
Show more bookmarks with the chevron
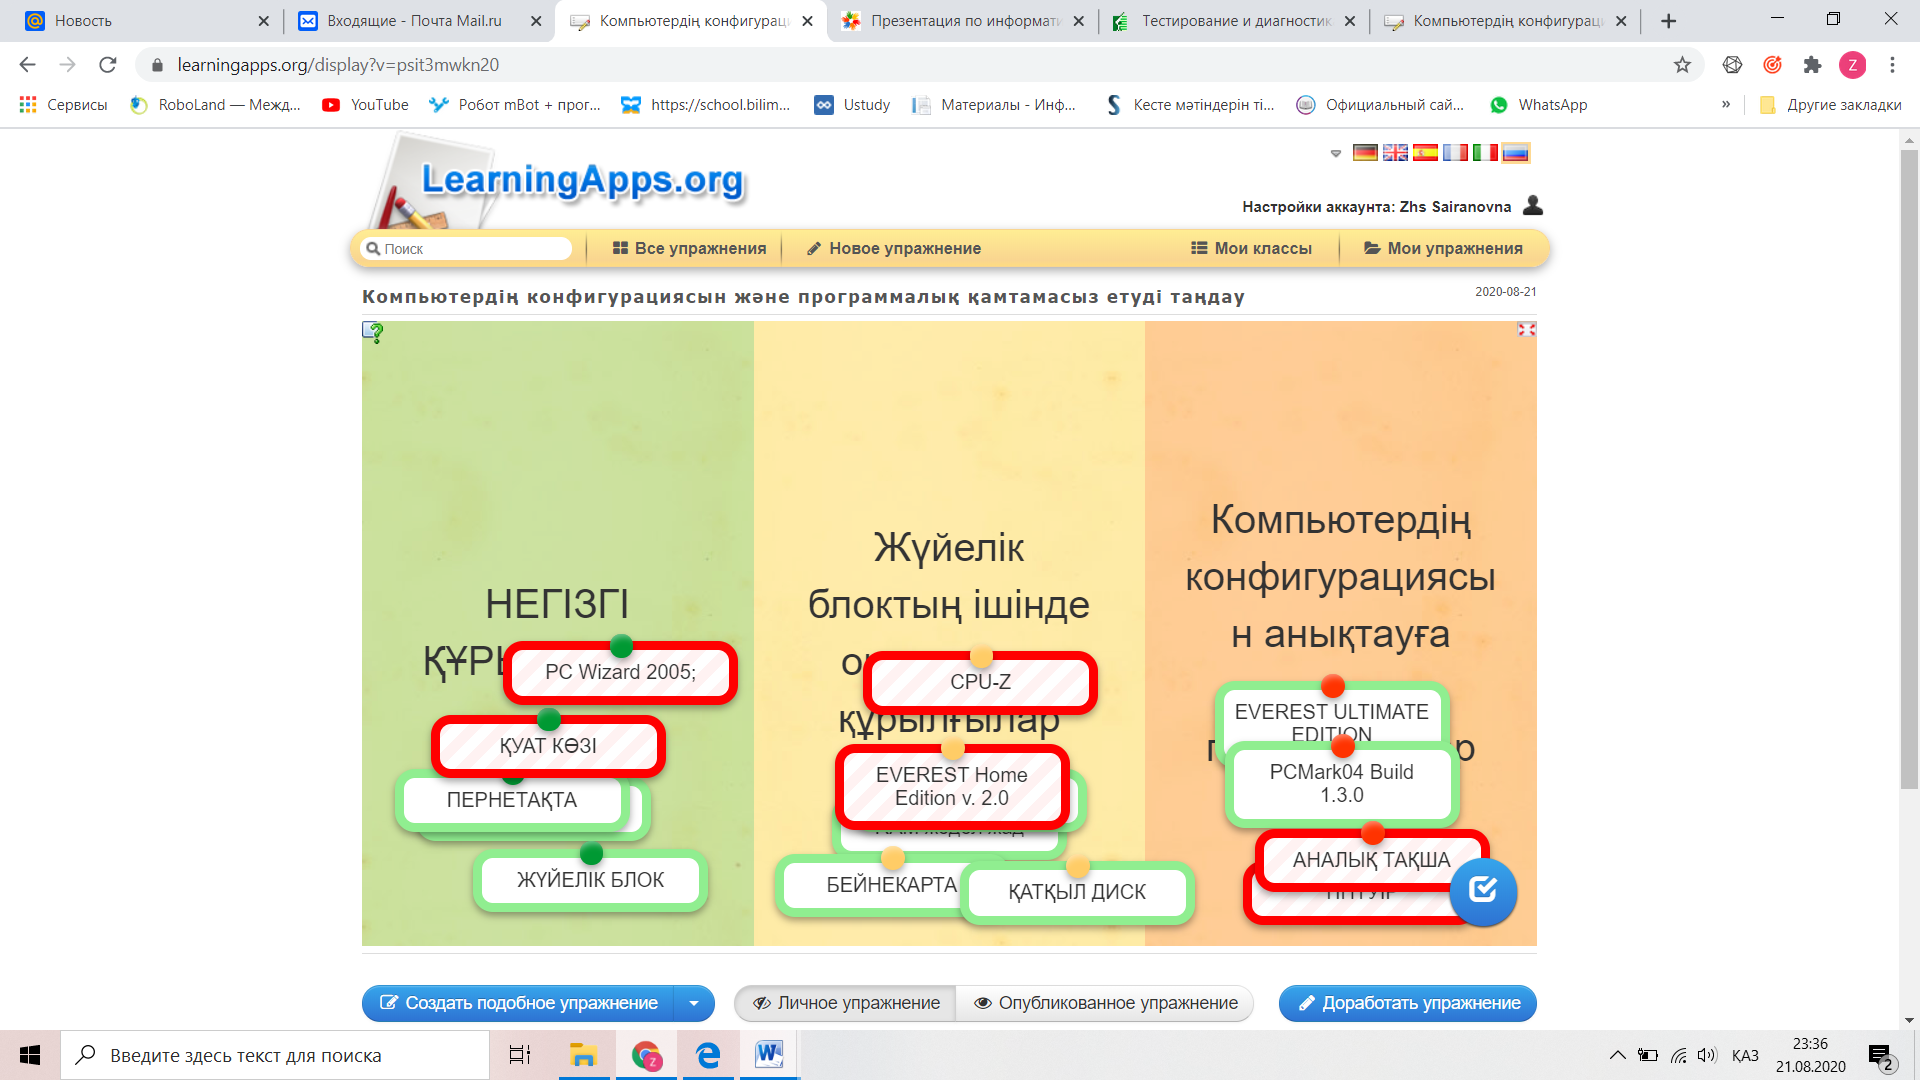click(x=1726, y=105)
